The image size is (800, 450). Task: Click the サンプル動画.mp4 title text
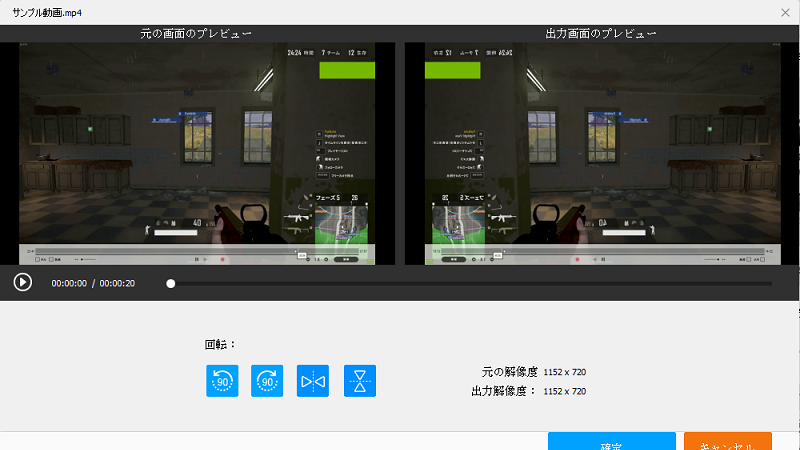tap(47, 13)
